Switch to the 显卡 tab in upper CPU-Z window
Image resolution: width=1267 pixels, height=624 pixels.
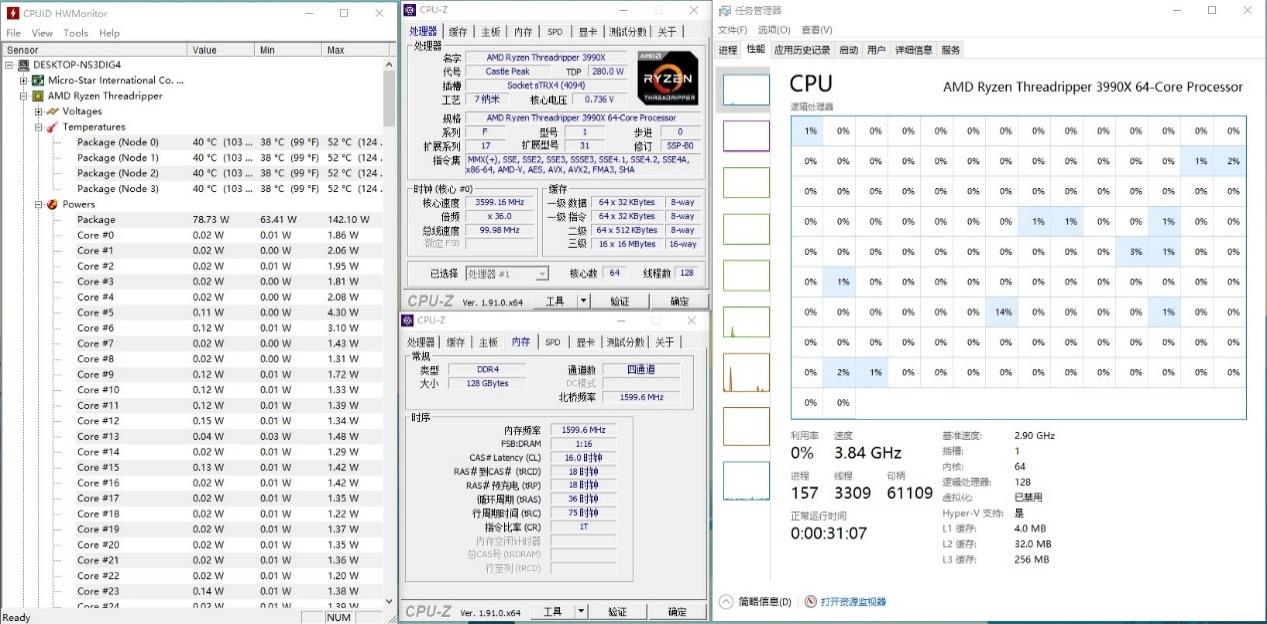pos(587,31)
